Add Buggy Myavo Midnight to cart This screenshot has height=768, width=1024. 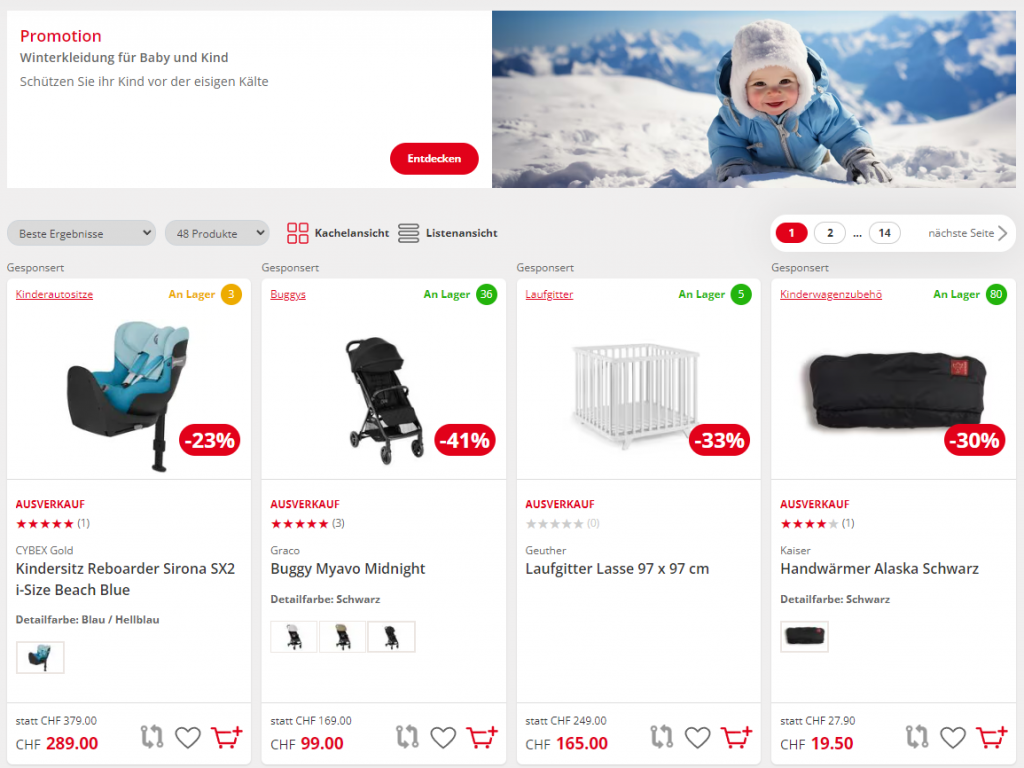482,737
